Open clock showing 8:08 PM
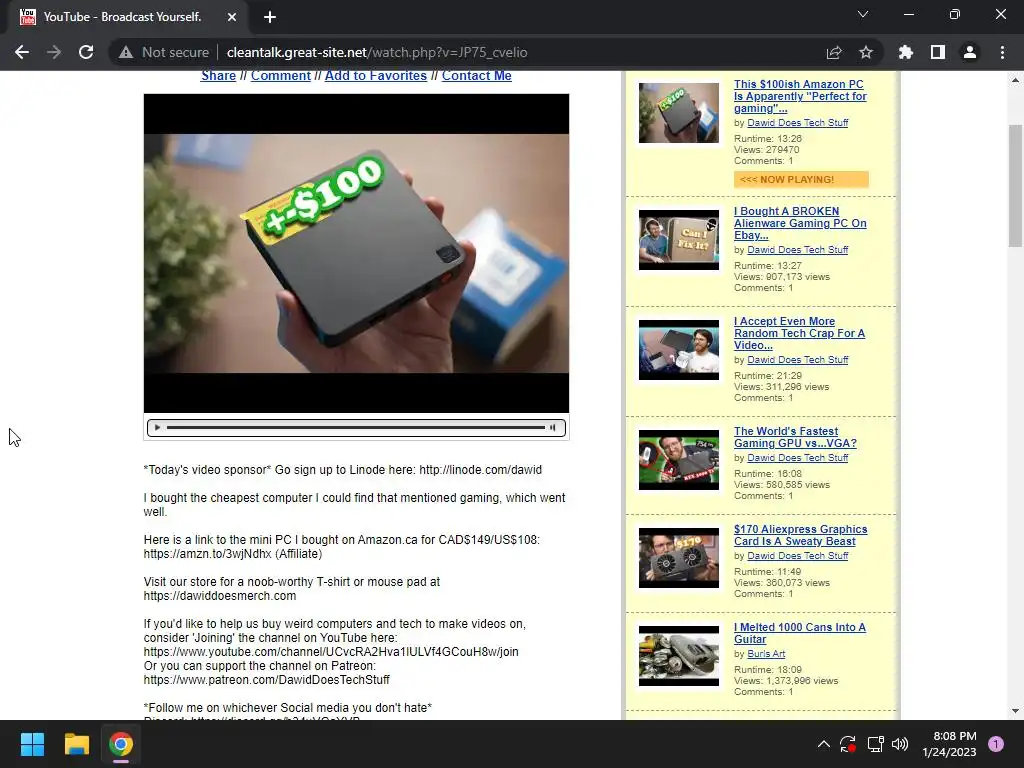Image resolution: width=1024 pixels, height=768 pixels. click(950, 744)
